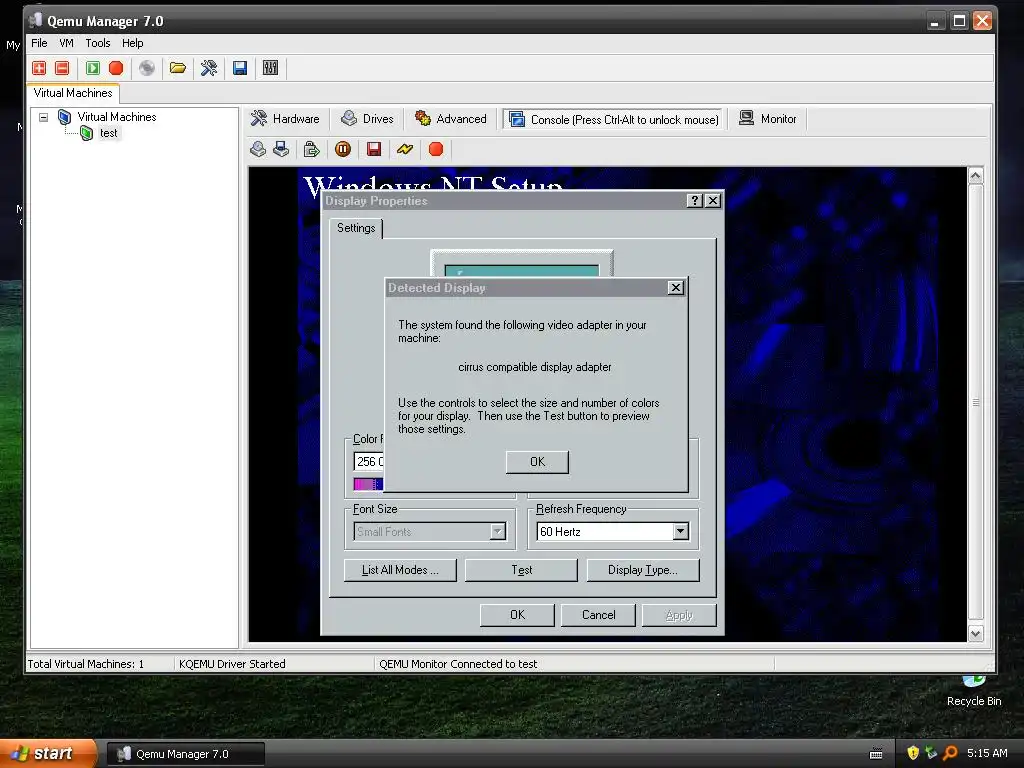This screenshot has height=768, width=1024.
Task: Click the keyboard icon on the taskbar
Action: (876, 754)
